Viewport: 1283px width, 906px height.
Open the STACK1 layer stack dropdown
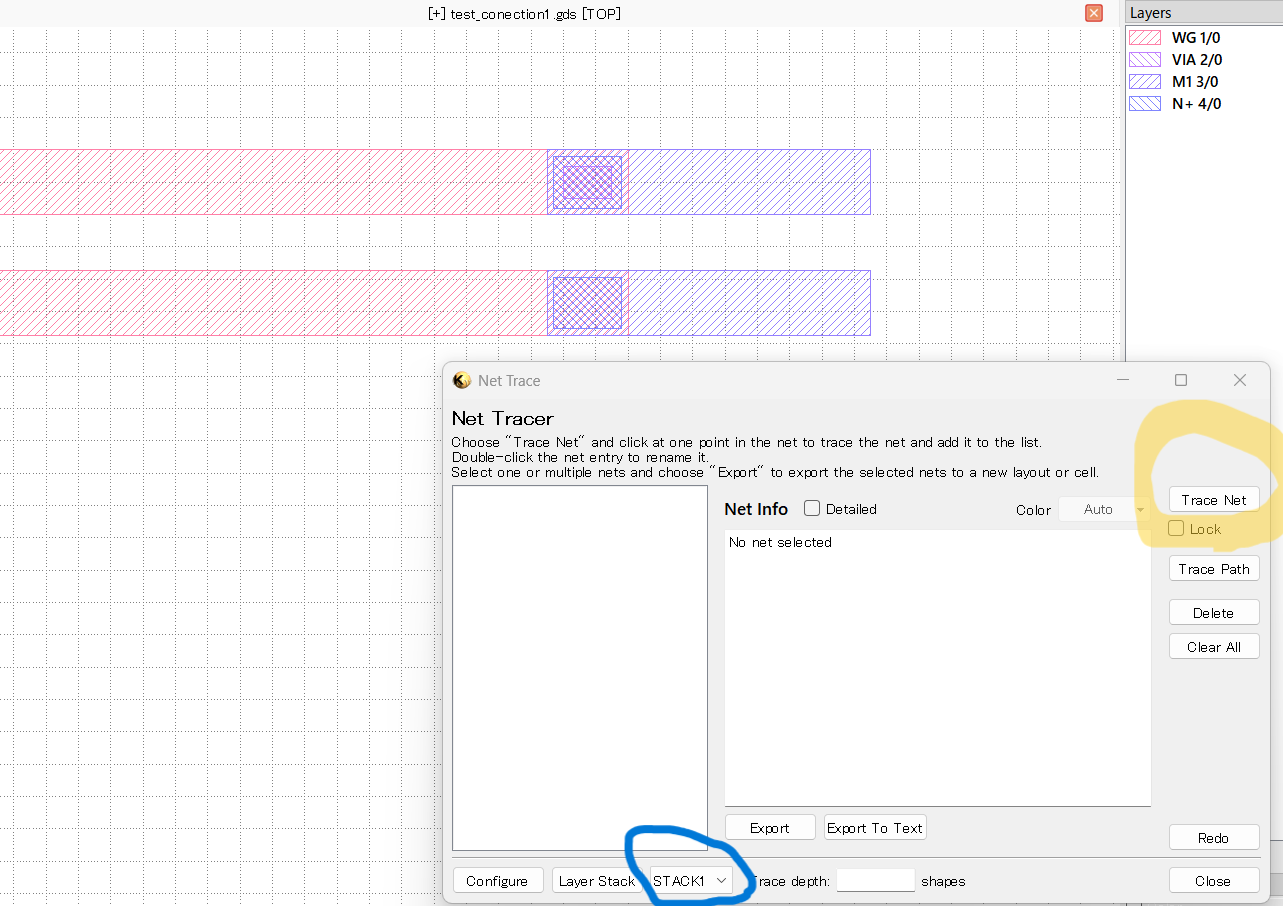(691, 880)
